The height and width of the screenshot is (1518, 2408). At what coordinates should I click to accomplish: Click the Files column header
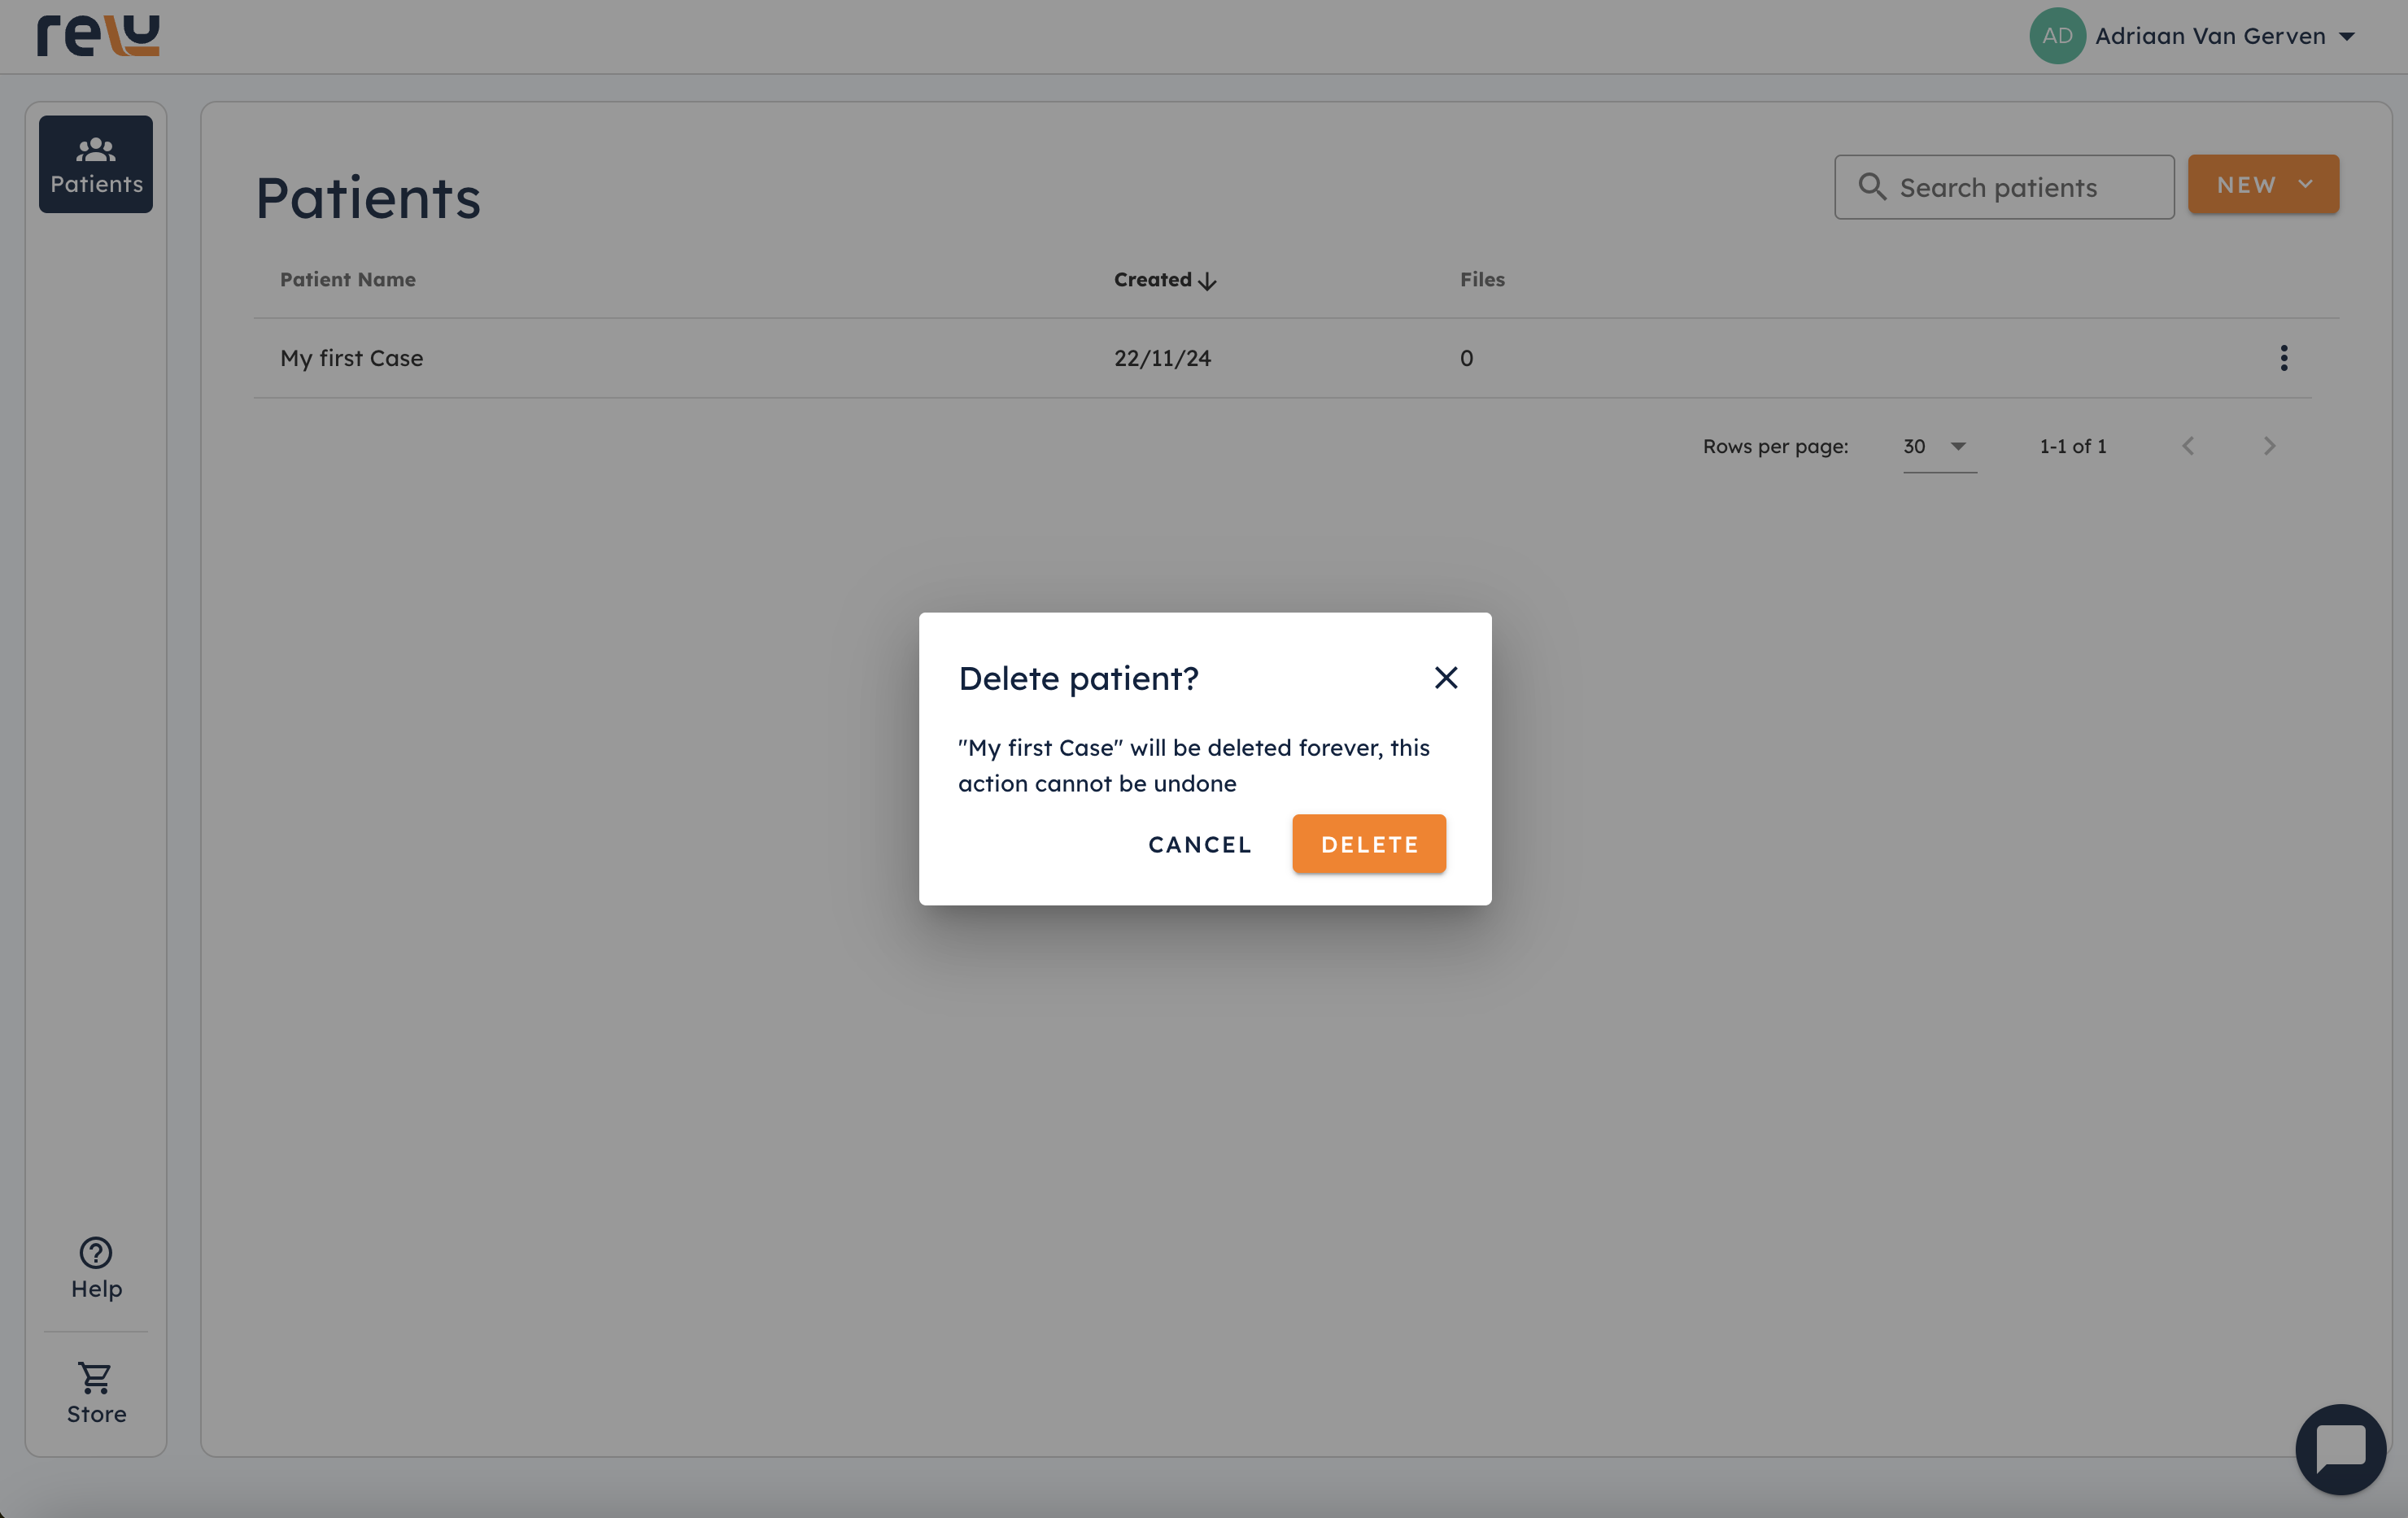1481,280
